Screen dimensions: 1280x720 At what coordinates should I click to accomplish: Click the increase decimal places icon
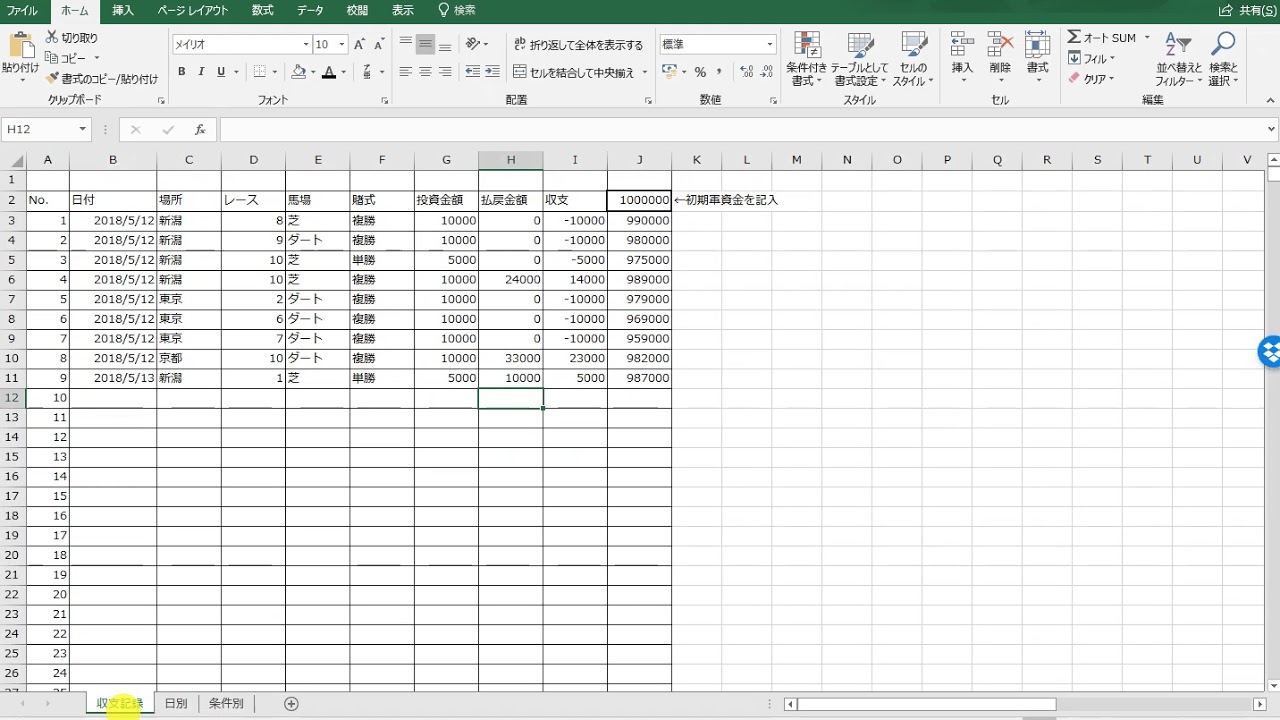746,72
